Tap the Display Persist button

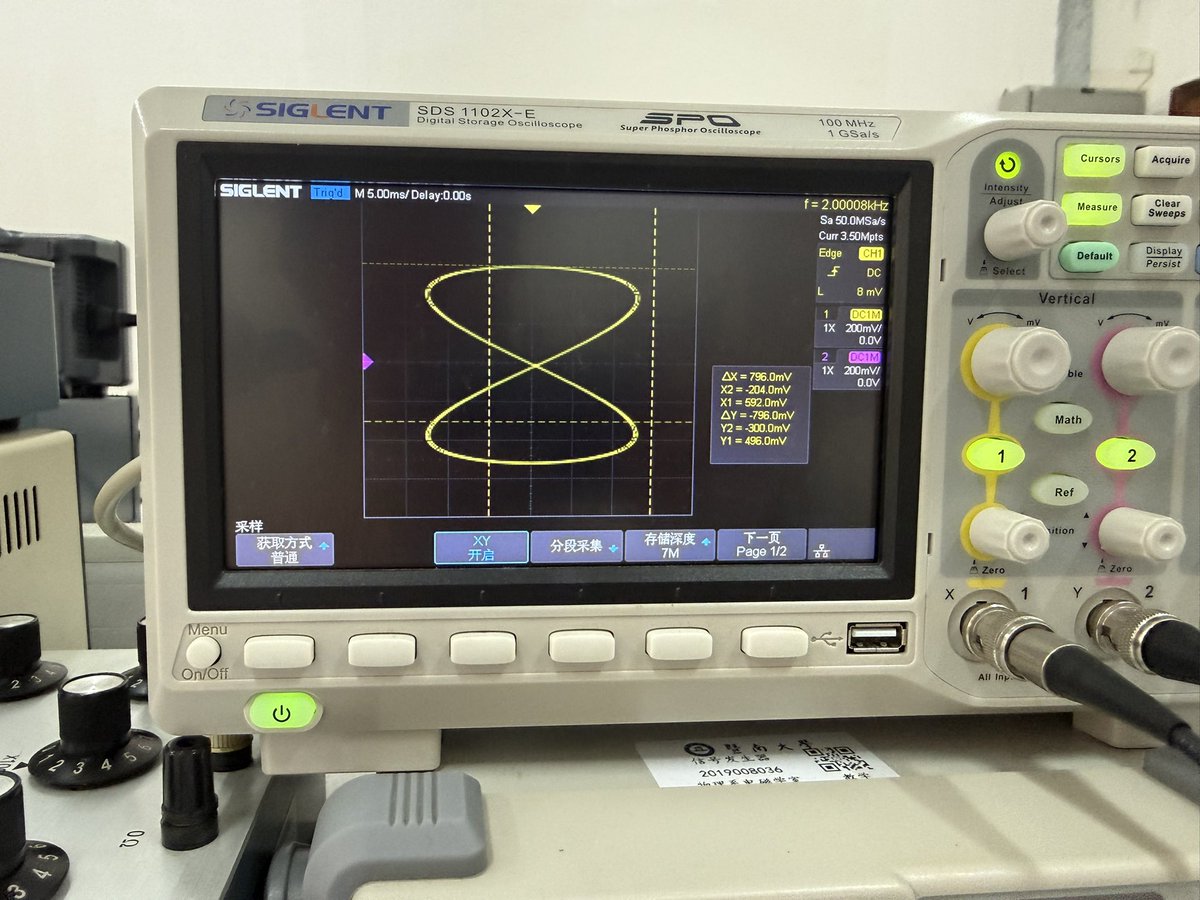tap(1160, 257)
